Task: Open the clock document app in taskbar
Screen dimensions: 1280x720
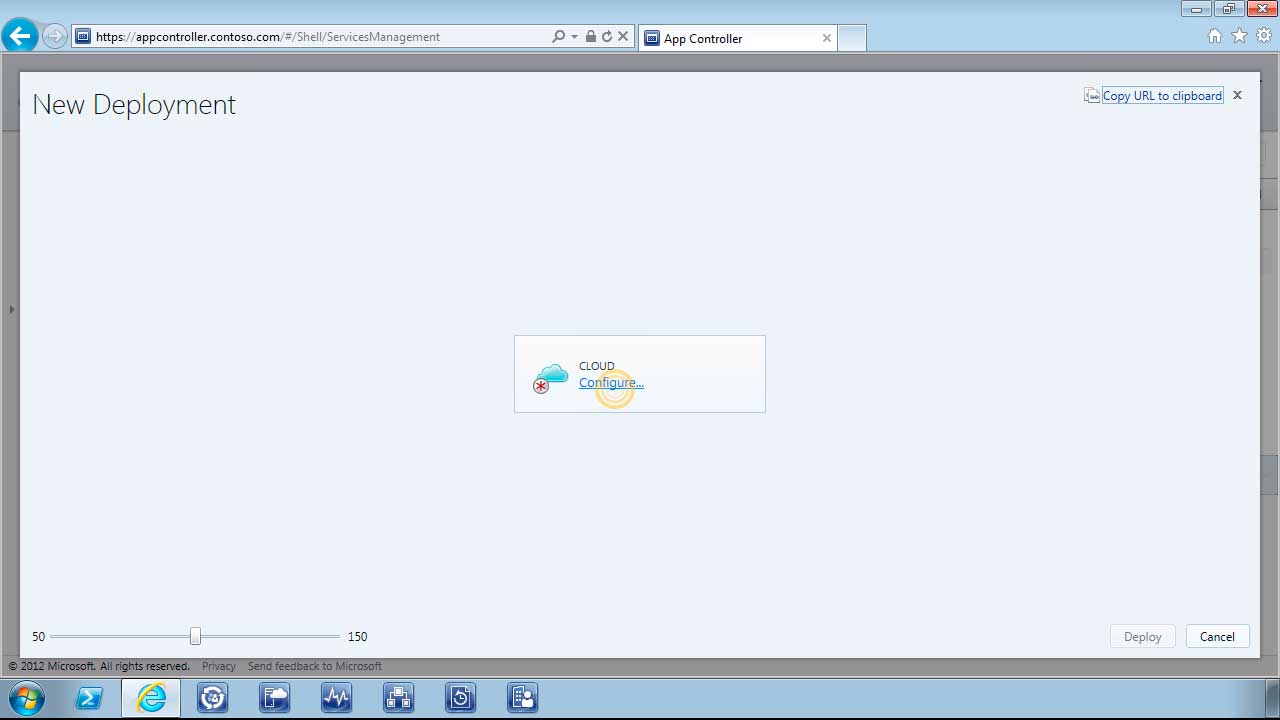Action: (460, 698)
